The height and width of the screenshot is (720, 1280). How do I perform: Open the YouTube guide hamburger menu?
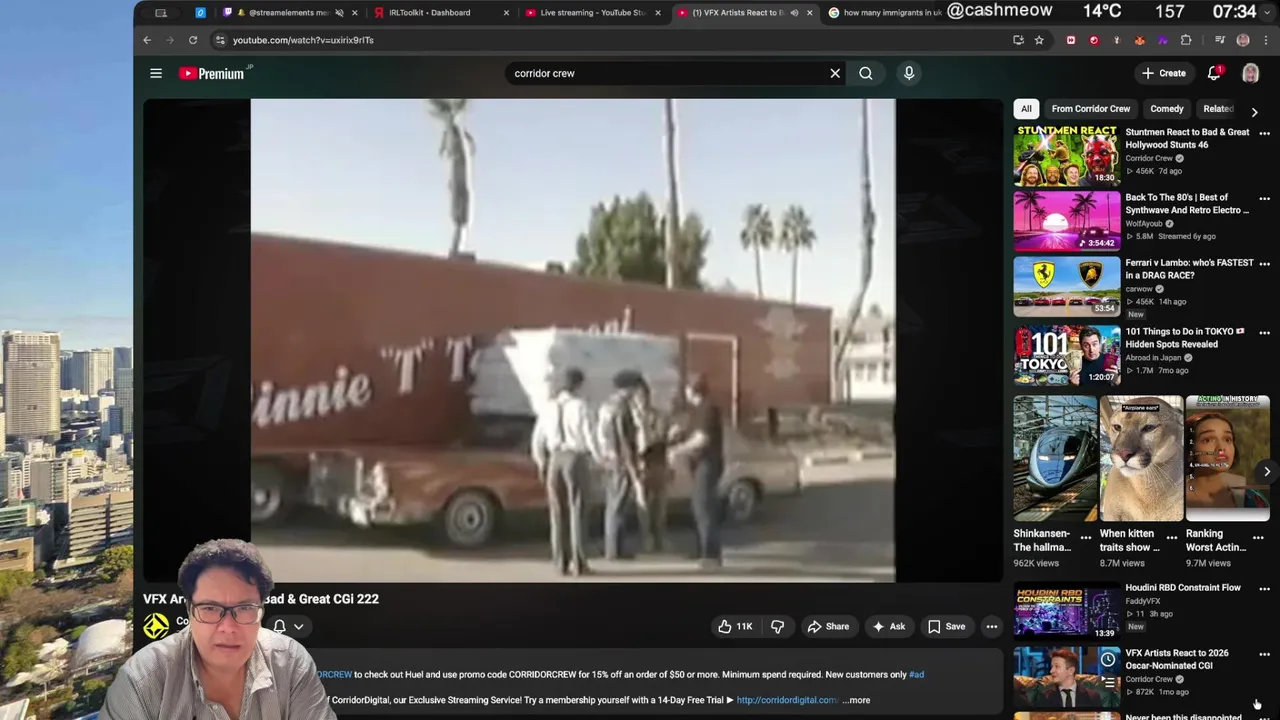(x=156, y=73)
